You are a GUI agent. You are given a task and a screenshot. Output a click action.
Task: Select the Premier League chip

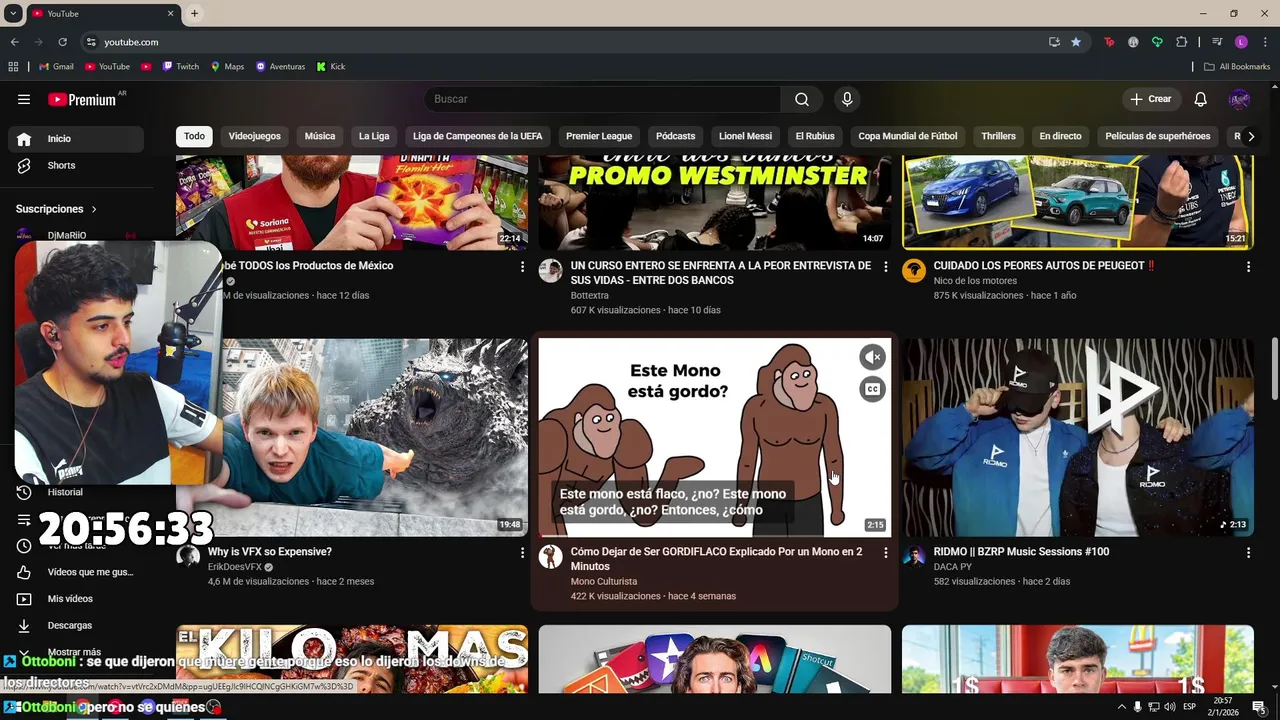(x=599, y=136)
